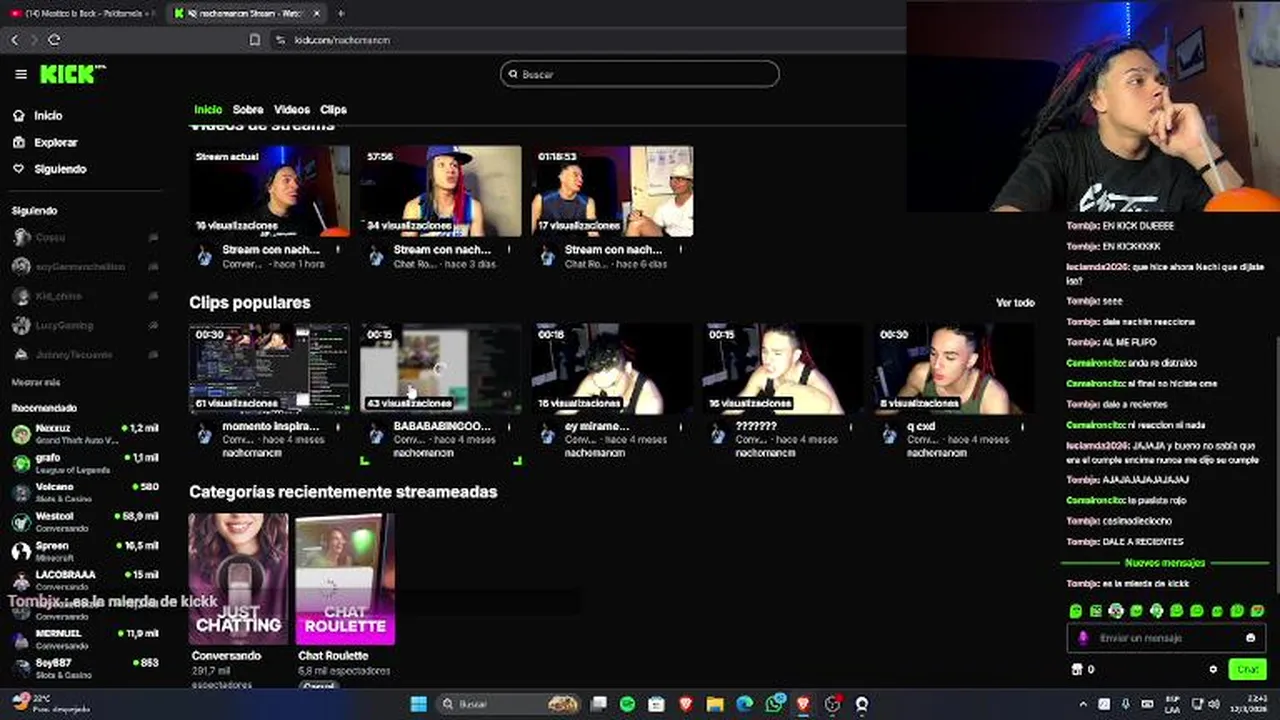Open recommended channel Spreen
This screenshot has width=1280, height=720.
click(85, 551)
